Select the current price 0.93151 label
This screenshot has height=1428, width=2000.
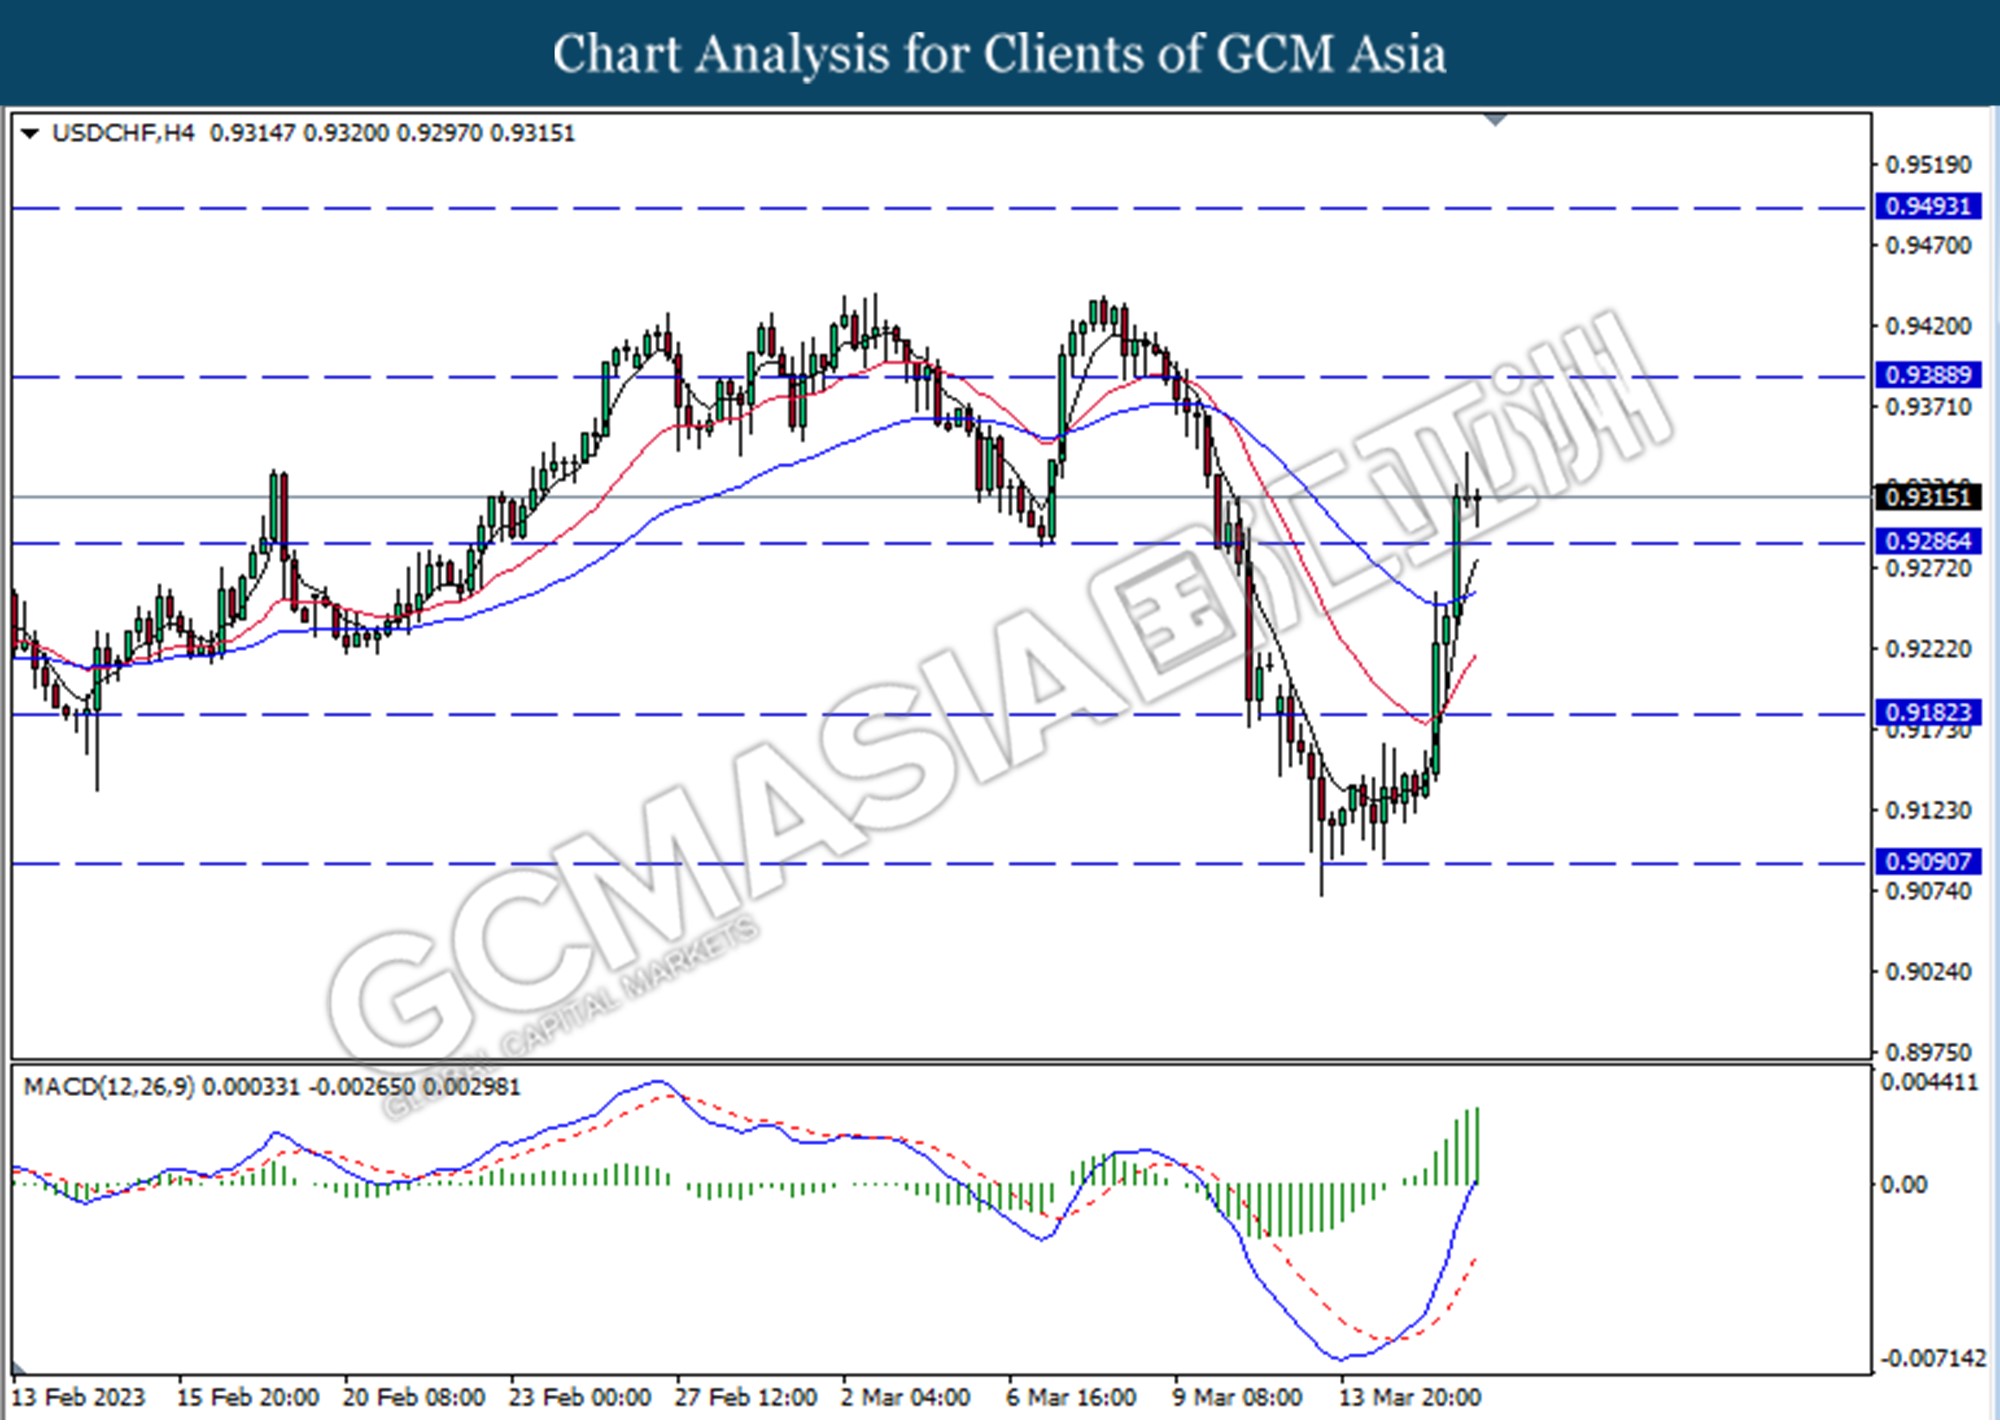click(1927, 497)
